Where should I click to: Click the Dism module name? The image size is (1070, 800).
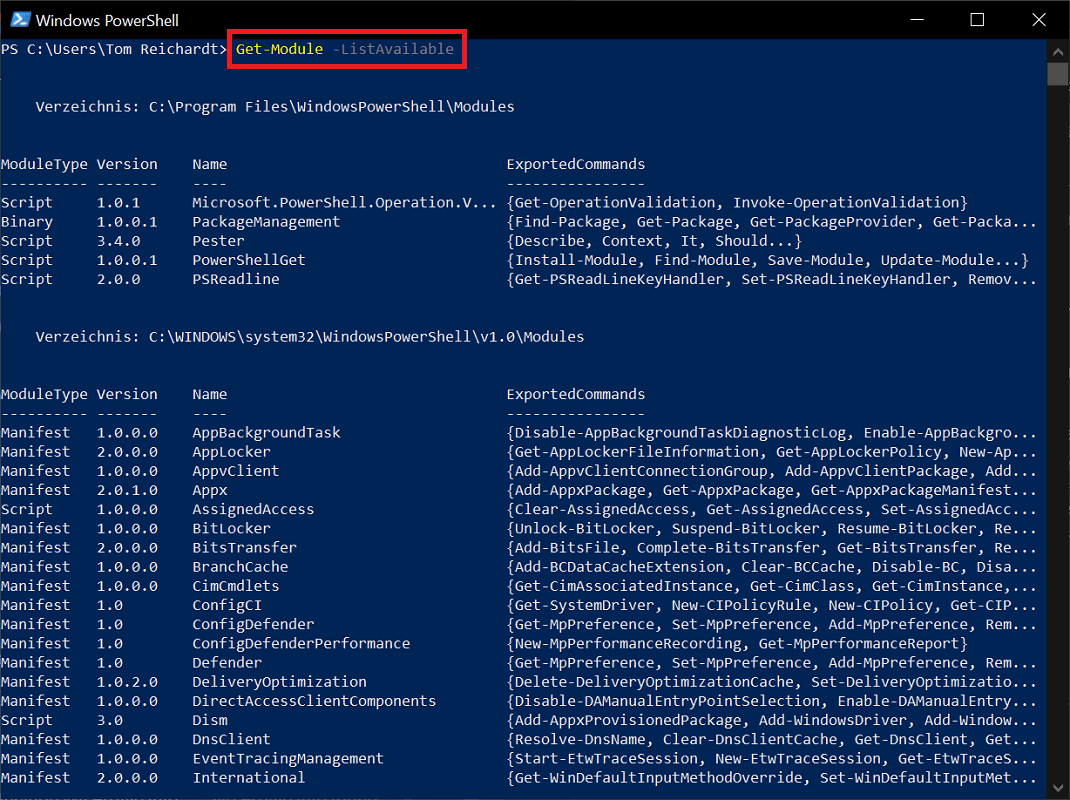pyautogui.click(x=209, y=719)
